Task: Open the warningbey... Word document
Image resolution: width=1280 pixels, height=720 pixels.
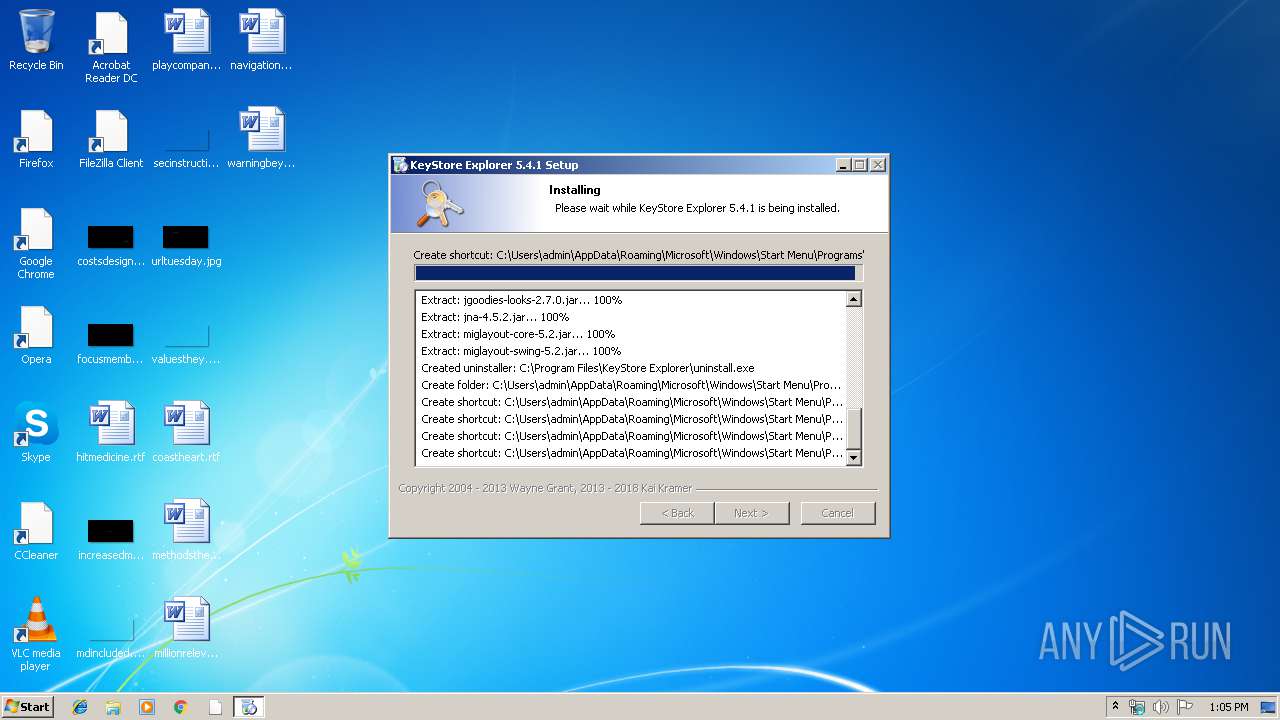Action: tap(261, 138)
